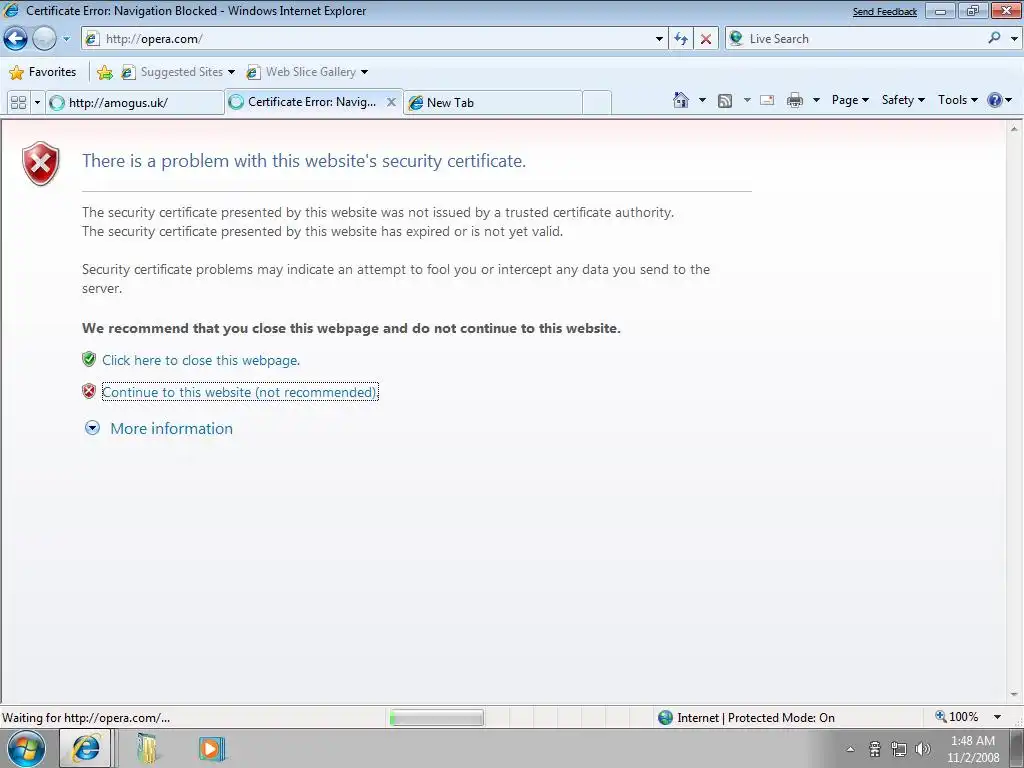The image size is (1024, 768).
Task: Go back with the Back arrow button
Action: click(x=16, y=39)
